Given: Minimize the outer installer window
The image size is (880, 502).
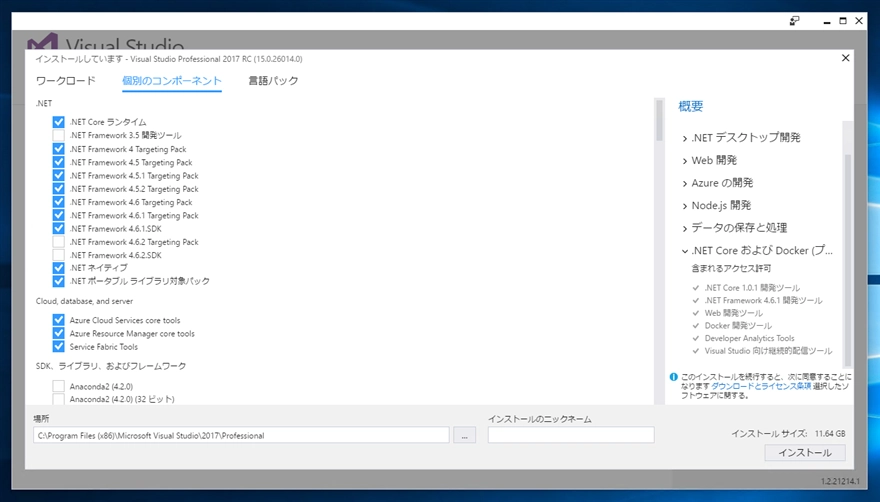Looking at the screenshot, I should 827,21.
